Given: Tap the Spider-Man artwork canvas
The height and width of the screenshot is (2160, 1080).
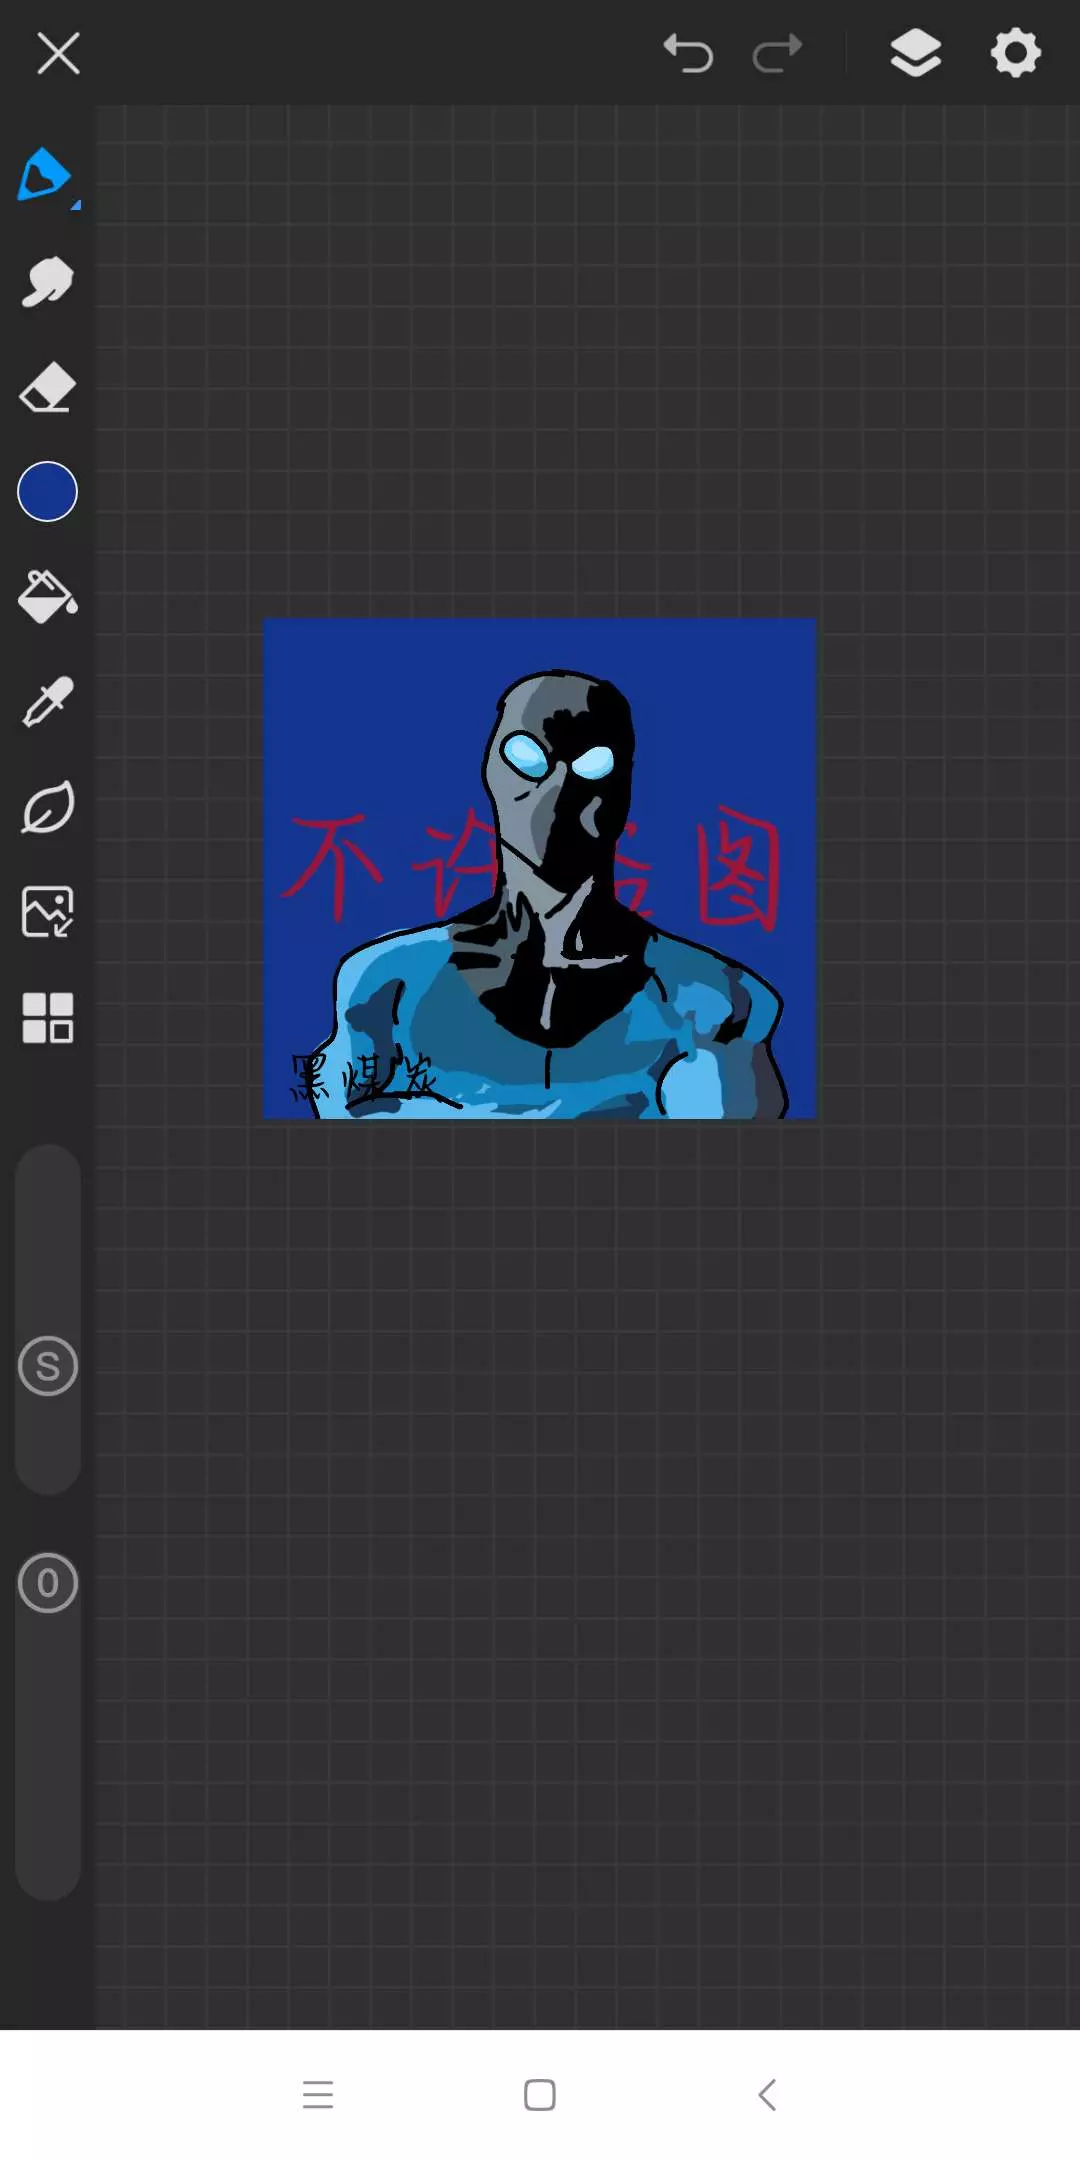Looking at the screenshot, I should (540, 868).
